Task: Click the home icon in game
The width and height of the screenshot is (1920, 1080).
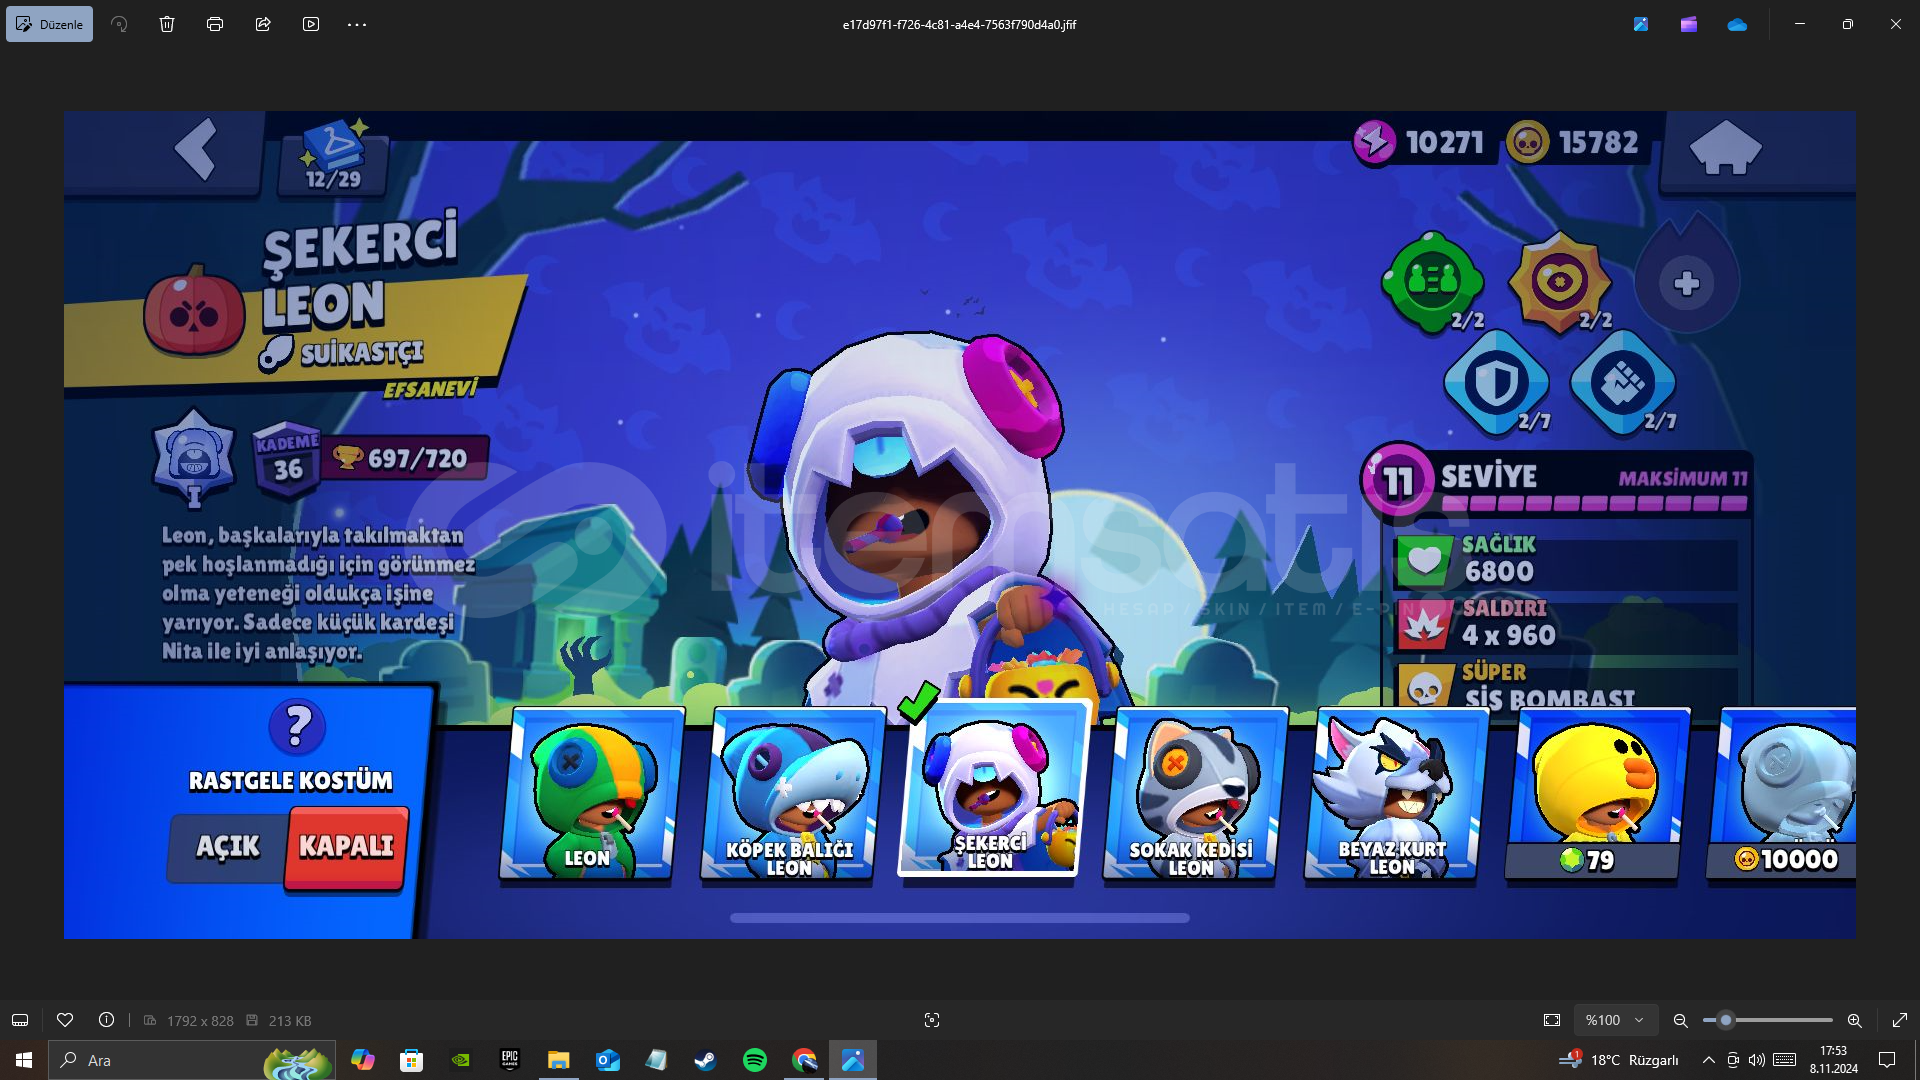Action: (1725, 148)
